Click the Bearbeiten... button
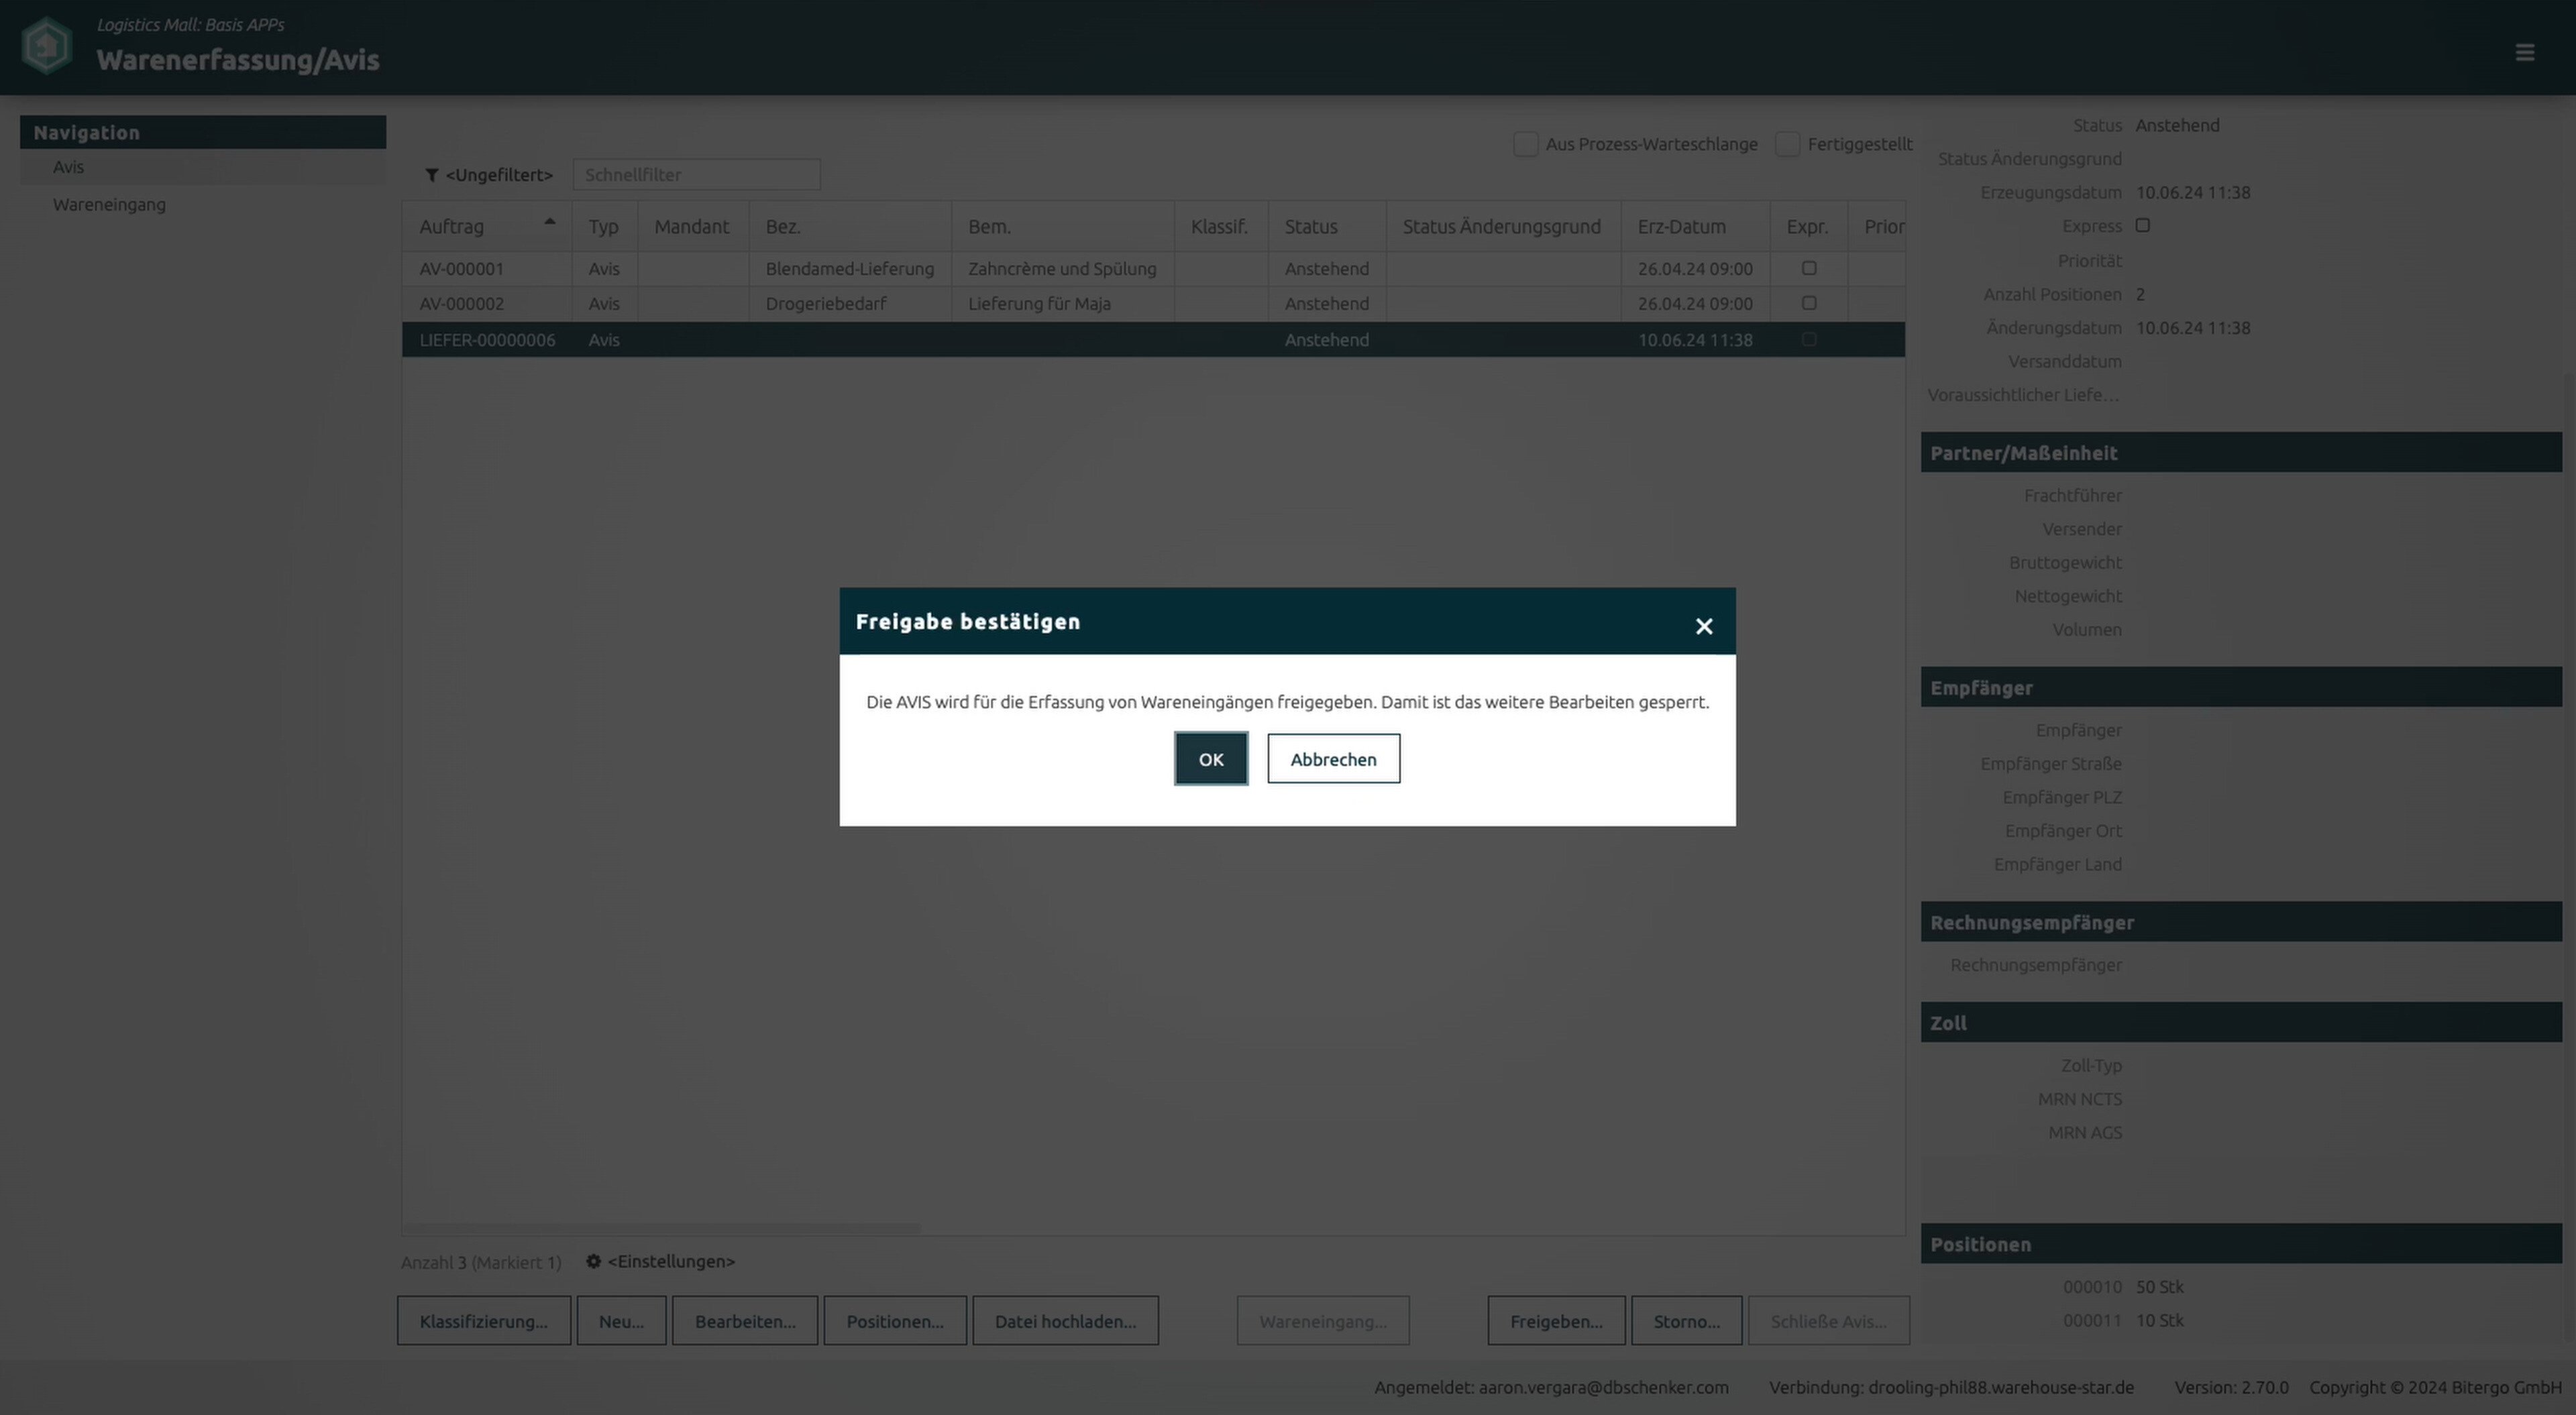The image size is (2576, 1415). (x=745, y=1321)
